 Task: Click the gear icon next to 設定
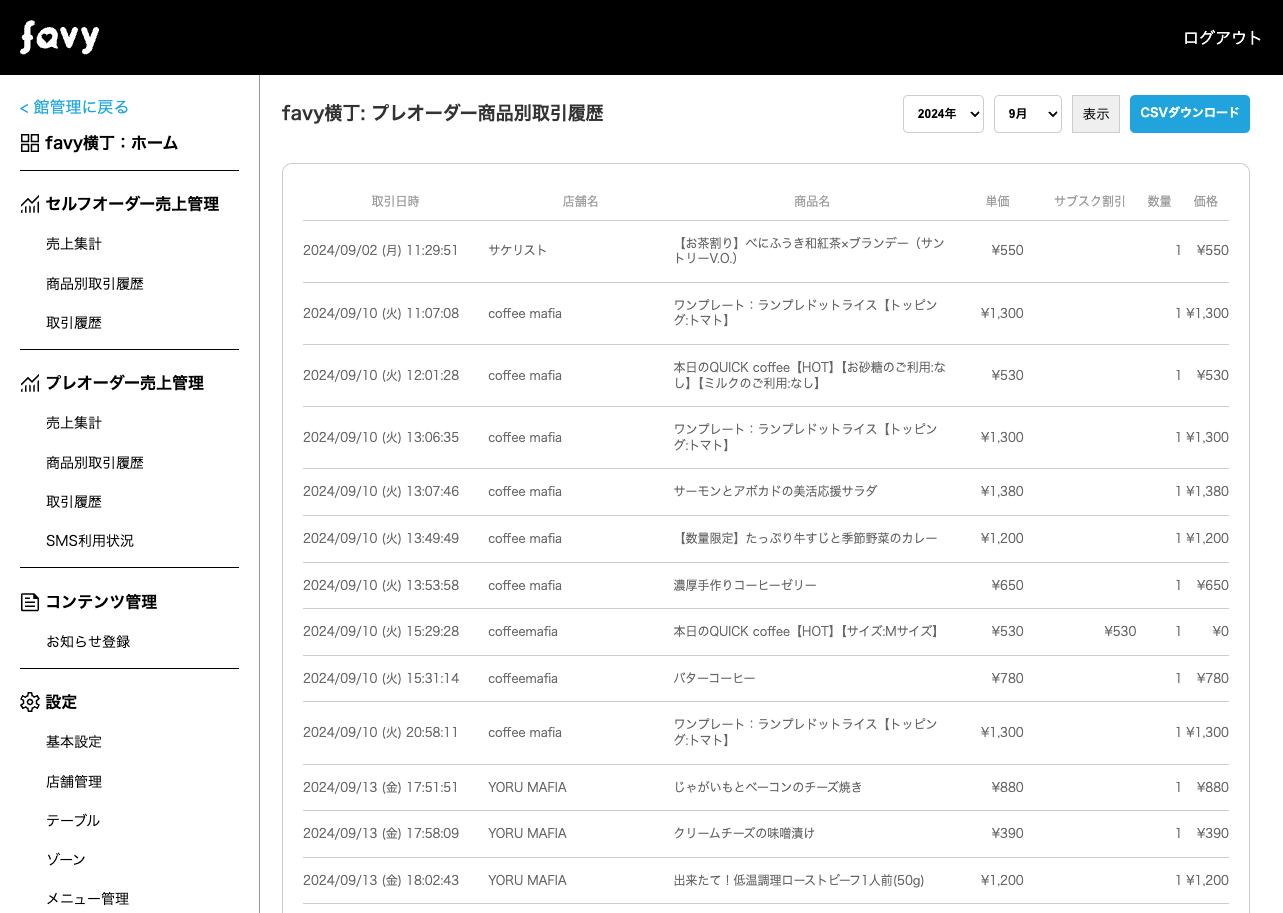30,702
